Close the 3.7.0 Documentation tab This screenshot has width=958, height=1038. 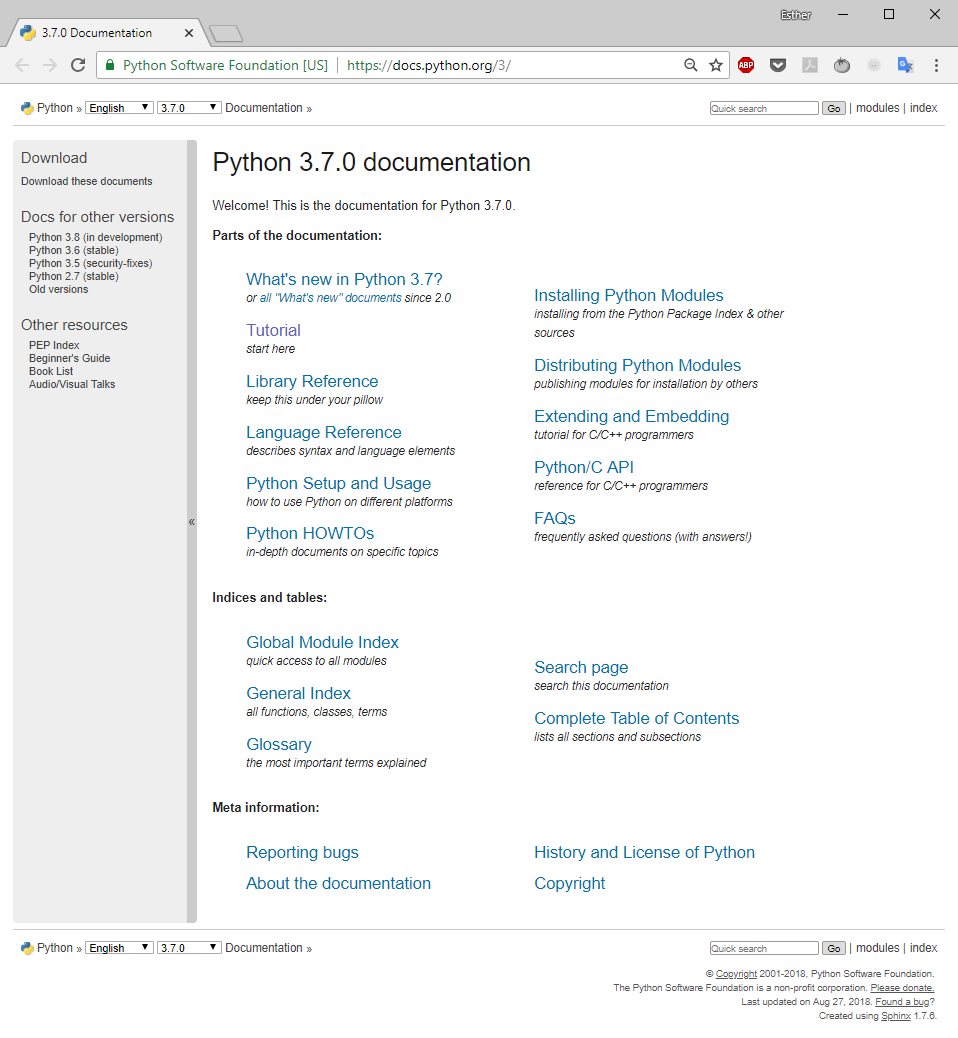click(189, 32)
